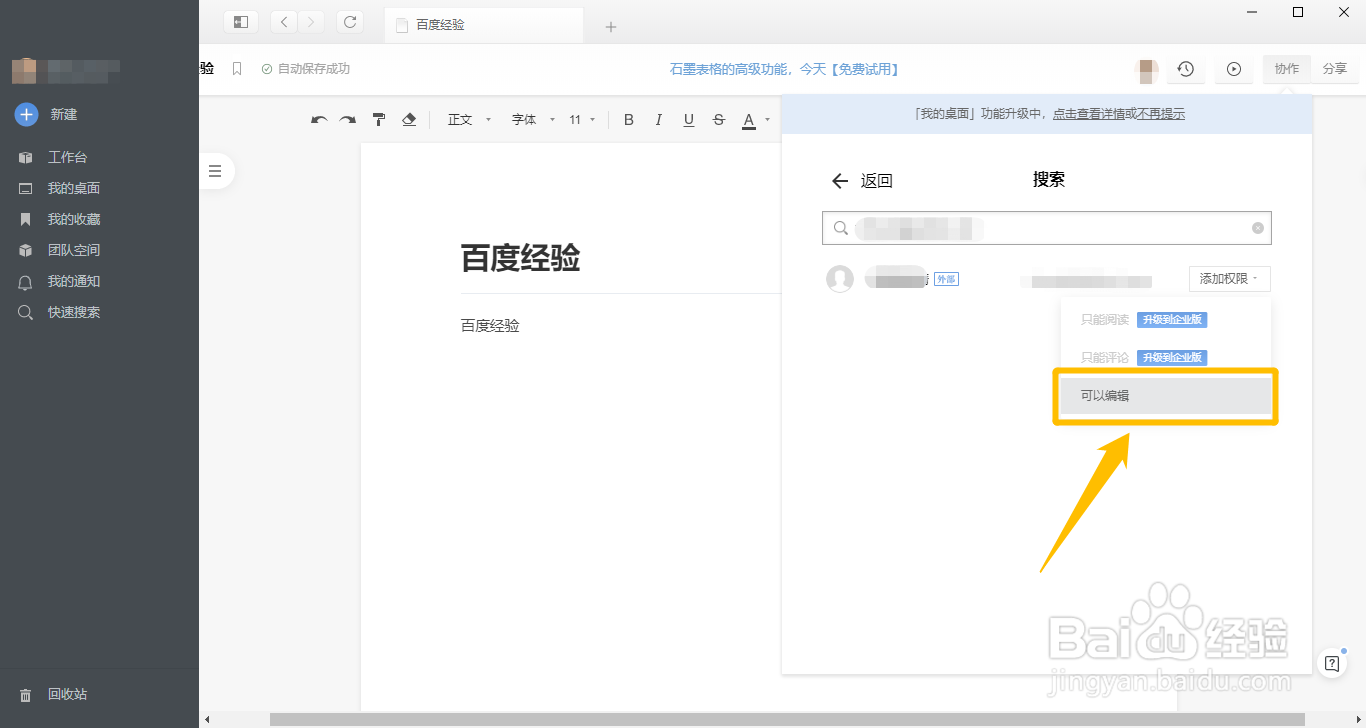Viewport: 1366px width, 728px height.
Task: Click the 百度经验 document title
Action: (520, 258)
